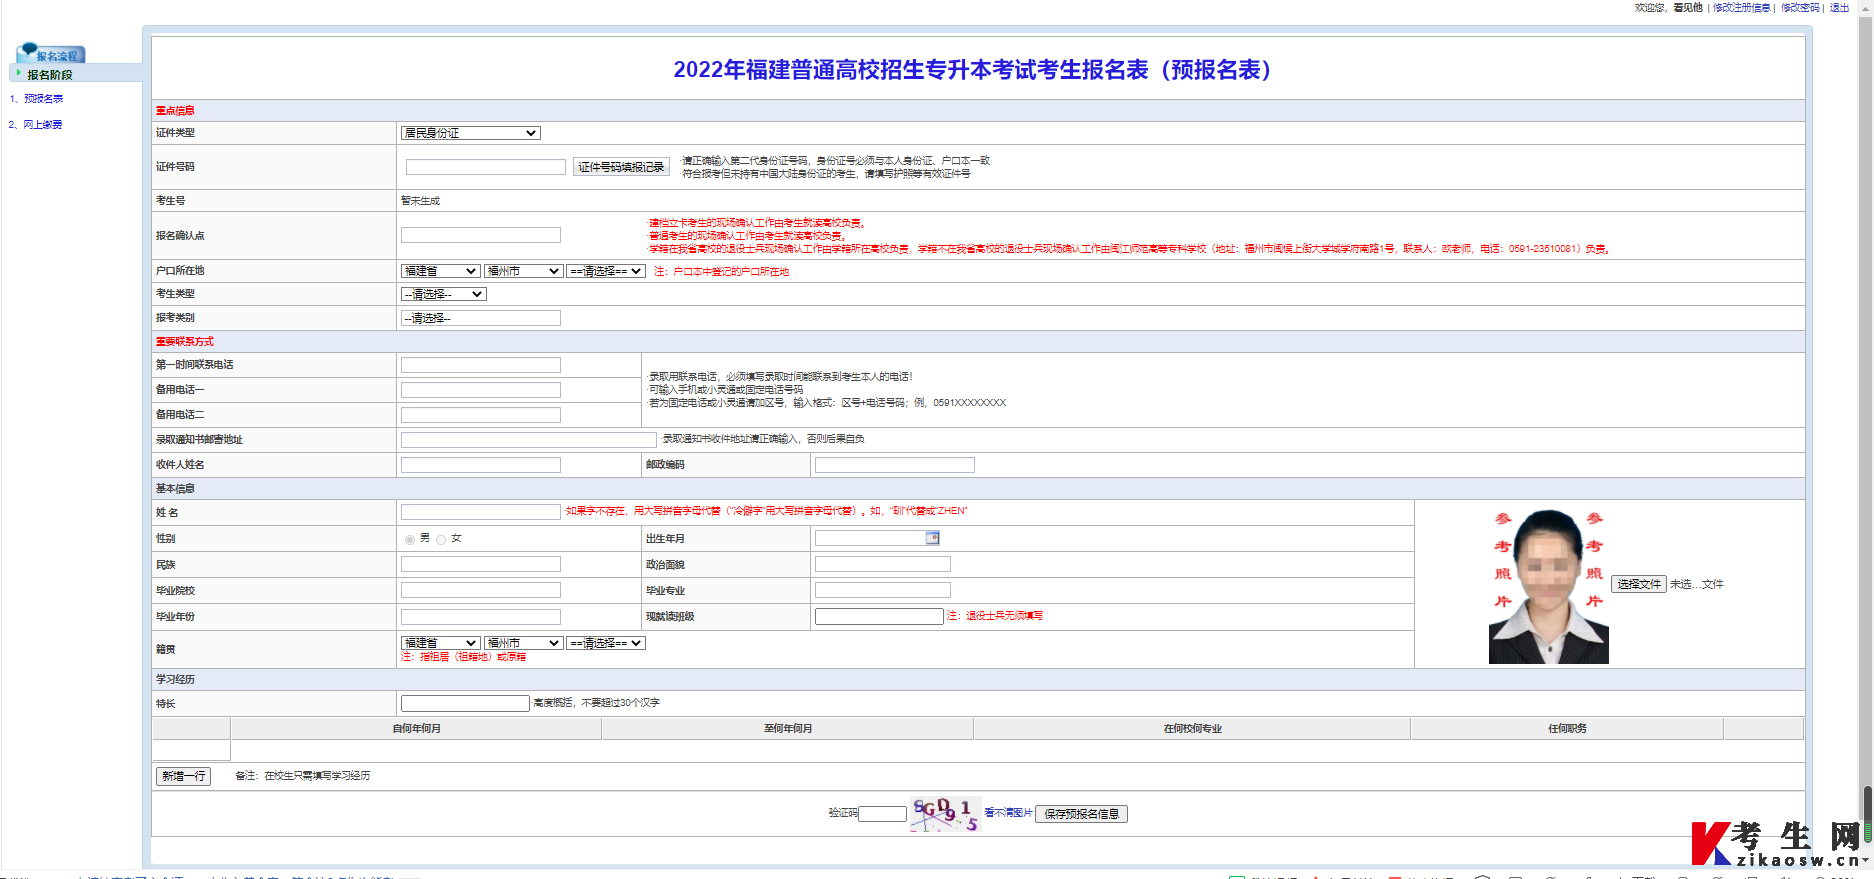Click the 保存预报名信息 button
Screen dimensions: 1874x879
1082,814
